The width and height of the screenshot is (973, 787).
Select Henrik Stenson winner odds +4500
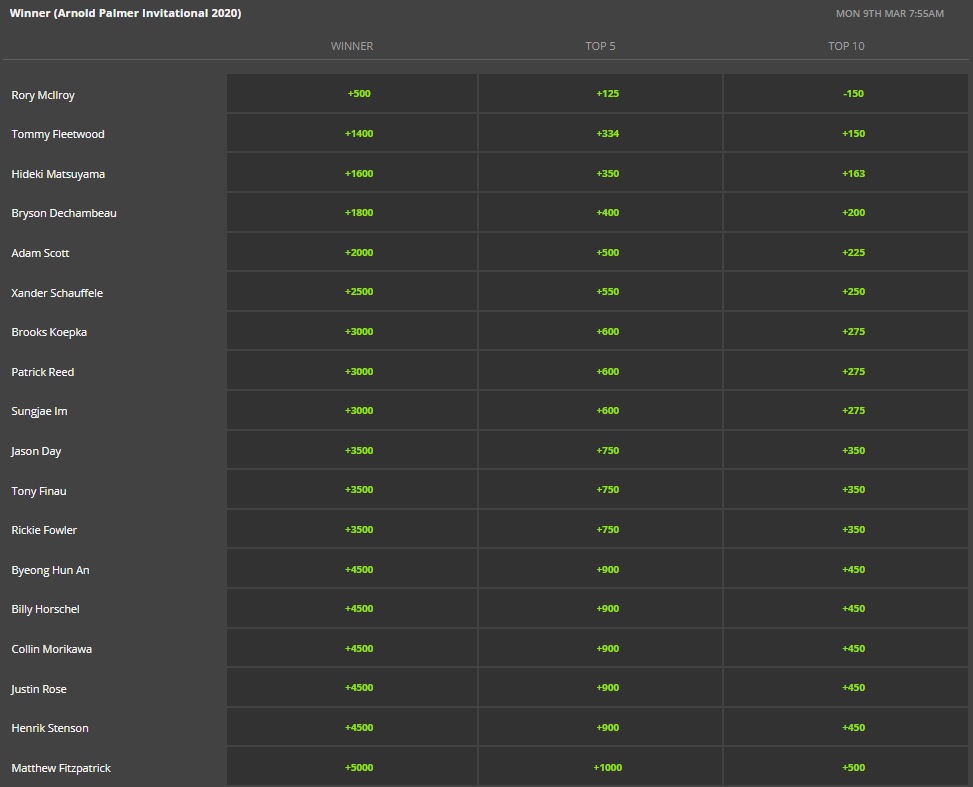click(352, 727)
